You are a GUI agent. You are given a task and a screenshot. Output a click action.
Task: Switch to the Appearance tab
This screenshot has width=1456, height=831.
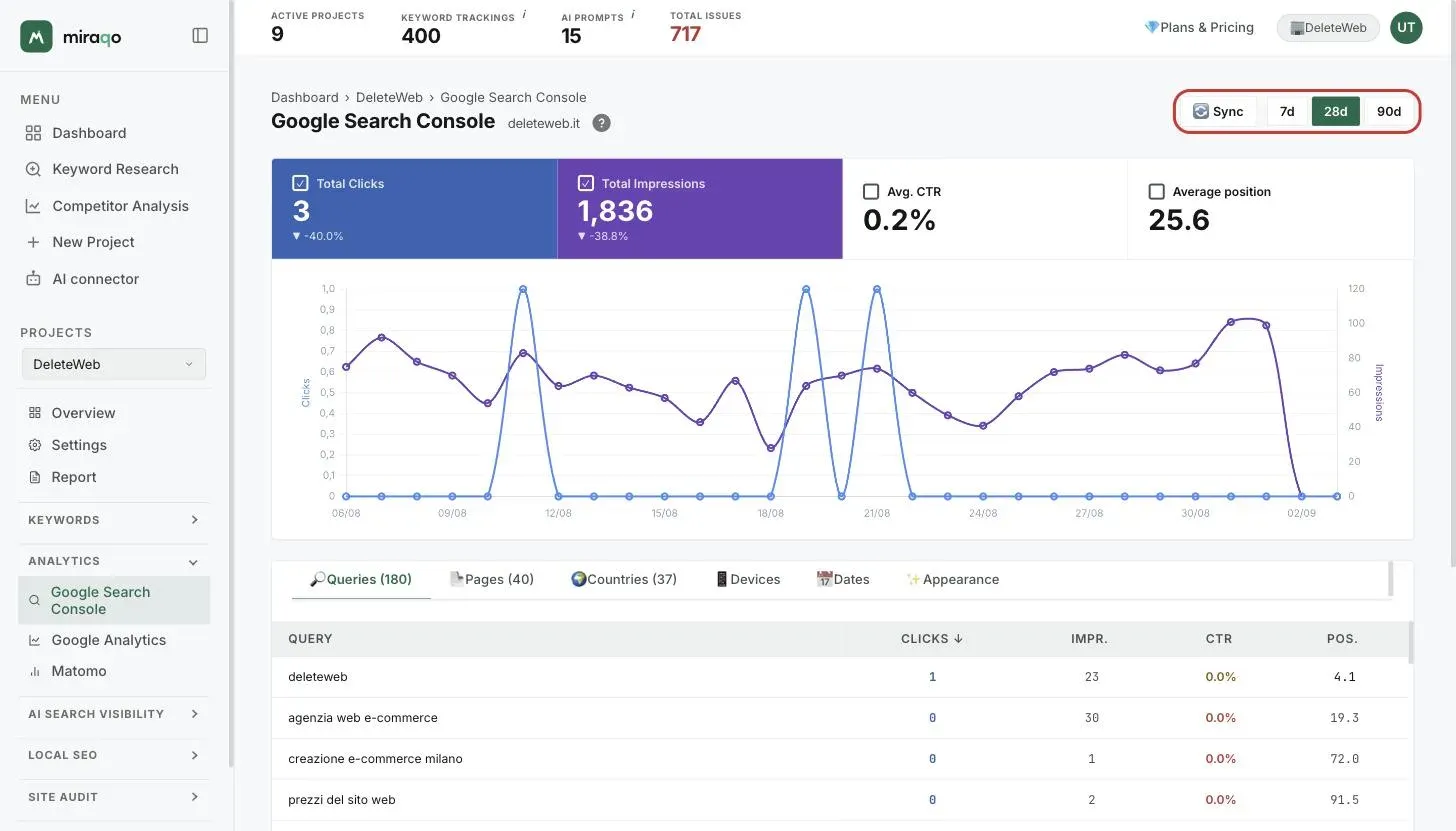[952, 579]
